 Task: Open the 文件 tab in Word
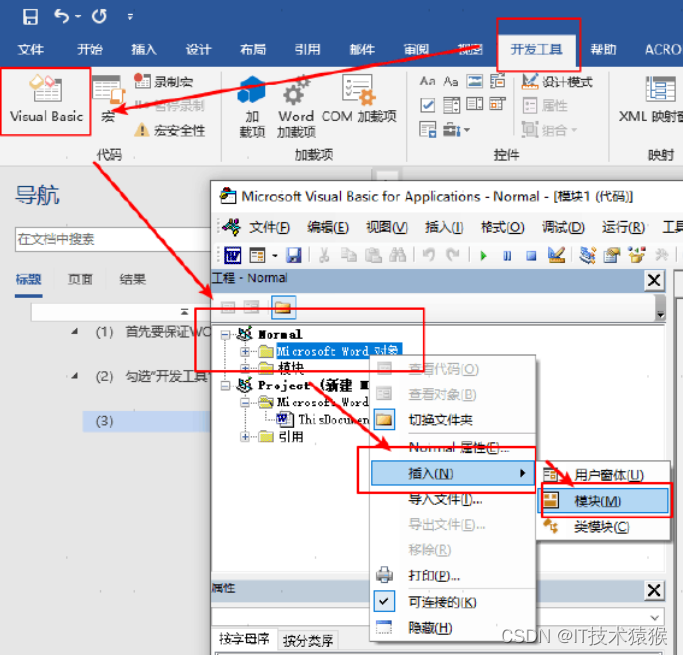(30, 50)
